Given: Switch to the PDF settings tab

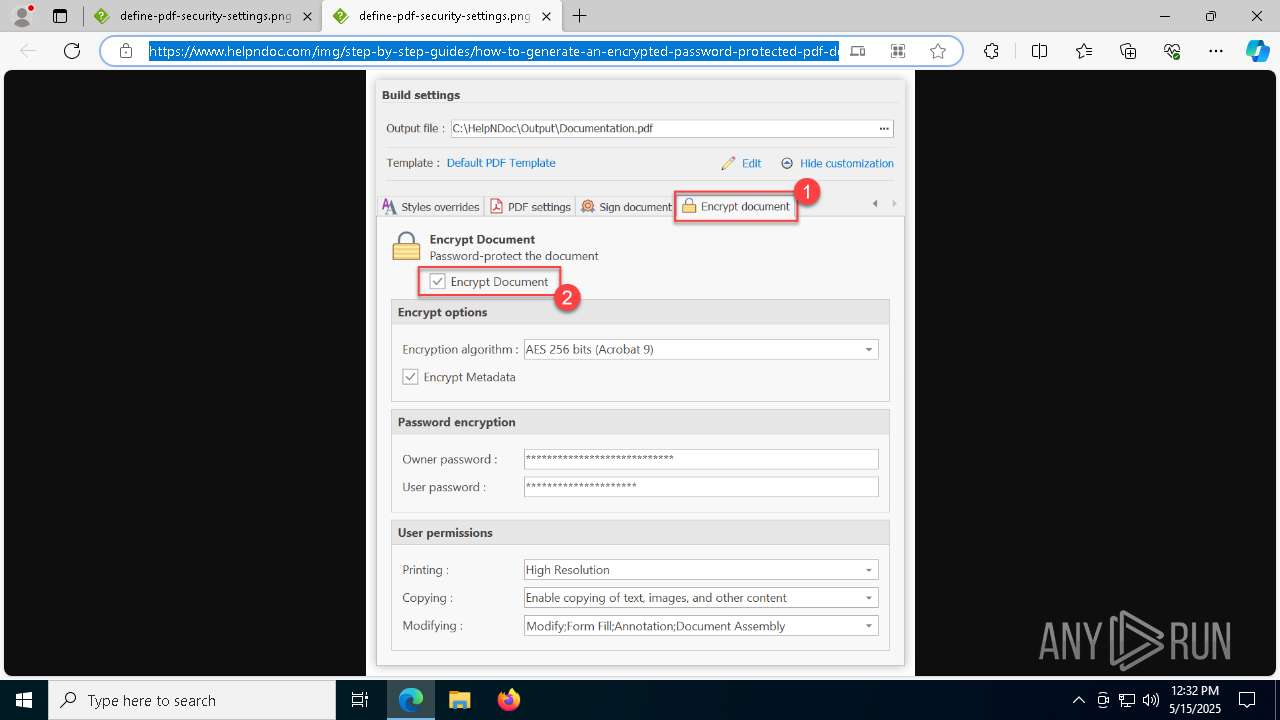Looking at the screenshot, I should pyautogui.click(x=530, y=207).
